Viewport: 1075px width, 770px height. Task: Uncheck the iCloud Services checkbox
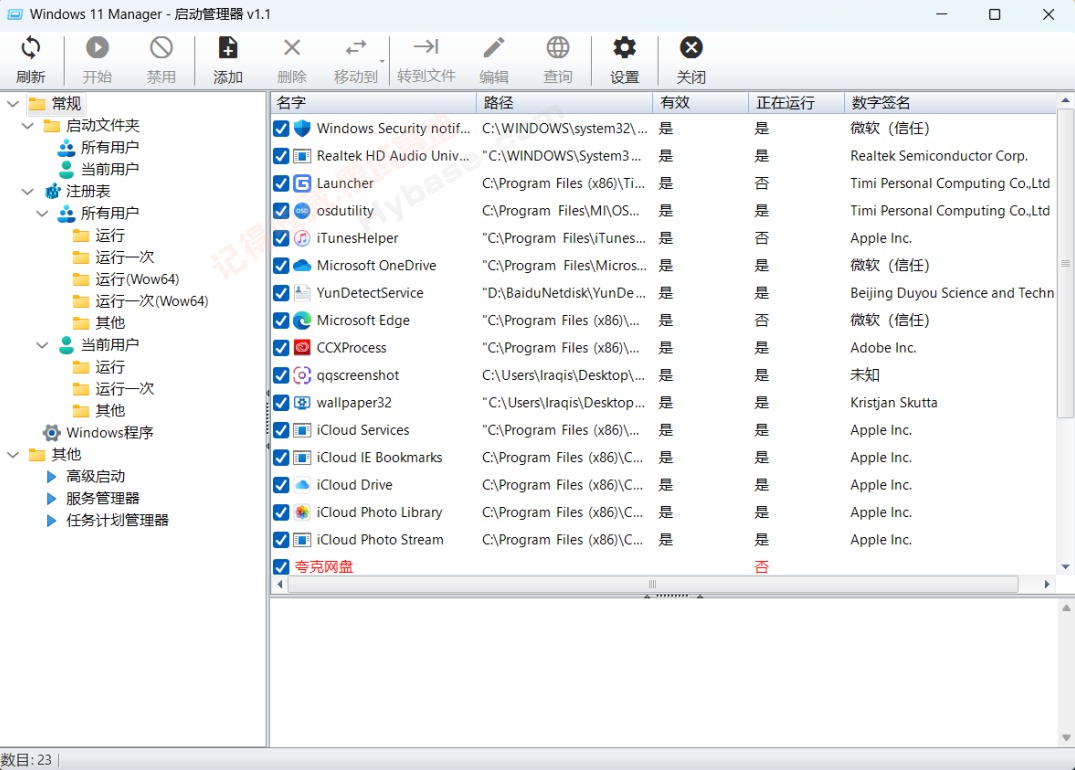pos(281,430)
